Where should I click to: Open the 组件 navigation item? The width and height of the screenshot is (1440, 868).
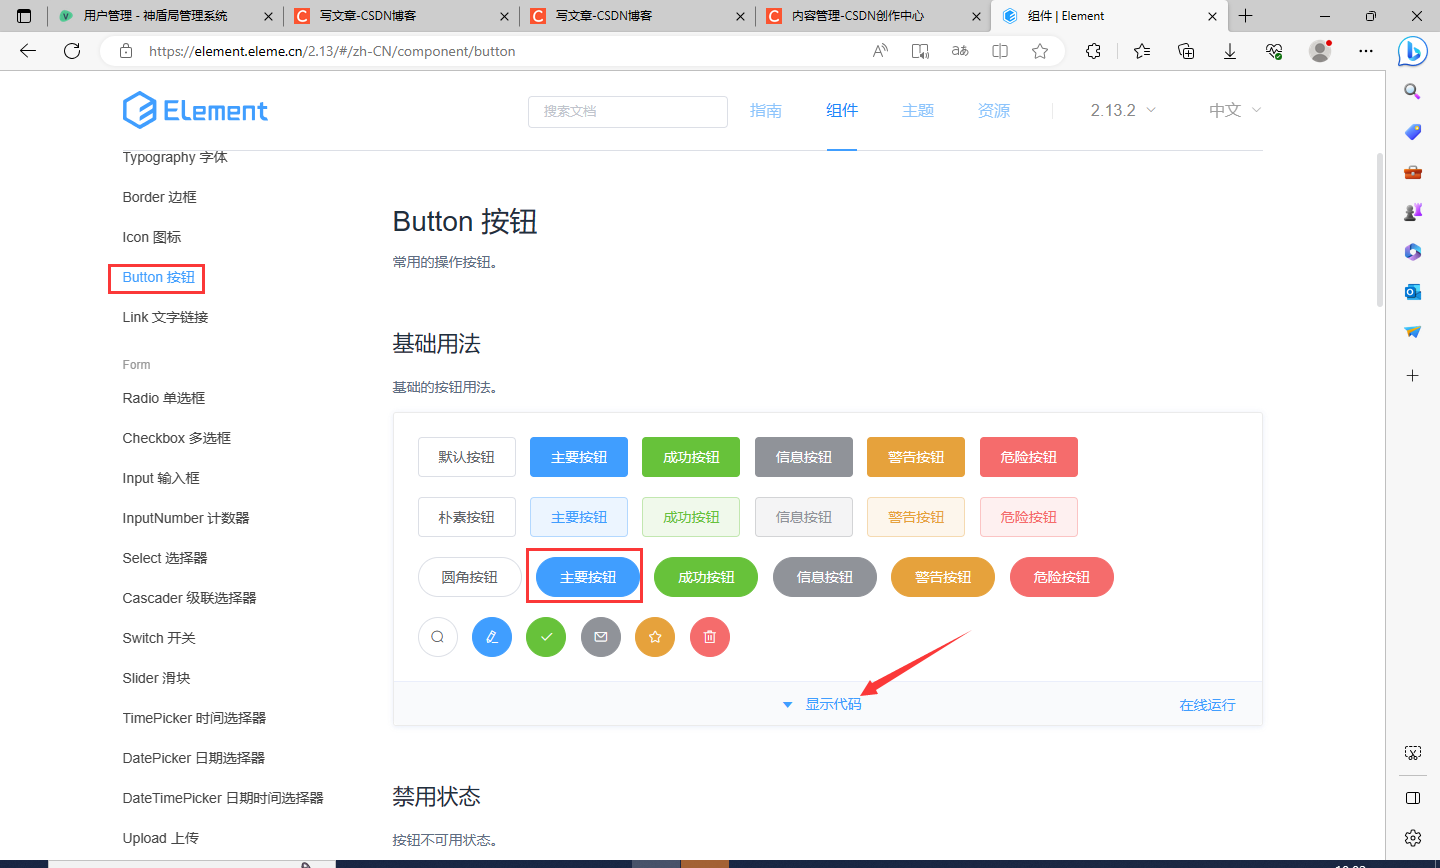pyautogui.click(x=842, y=110)
